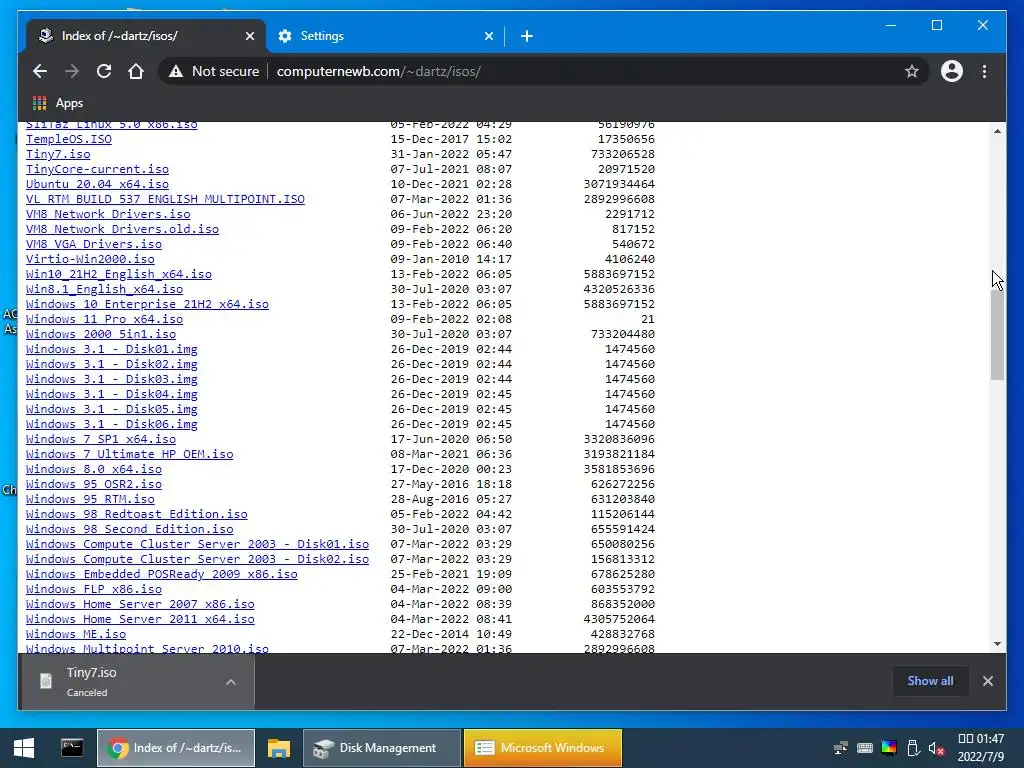Close the Settings tab
The width and height of the screenshot is (1024, 768).
(488, 36)
